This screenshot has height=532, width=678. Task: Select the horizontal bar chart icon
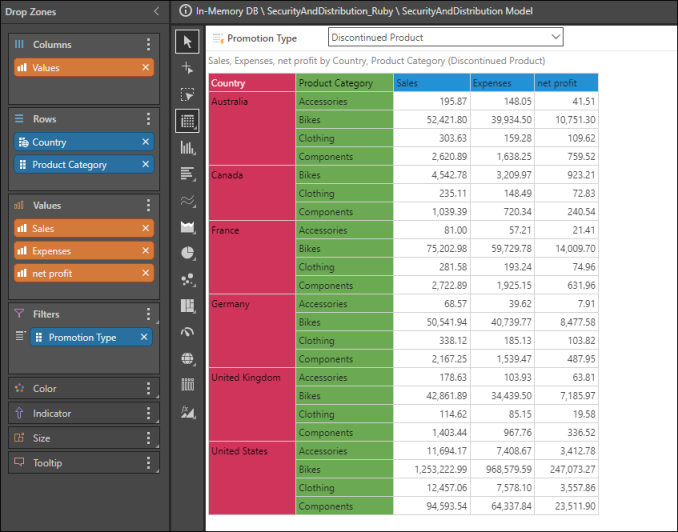(x=187, y=174)
